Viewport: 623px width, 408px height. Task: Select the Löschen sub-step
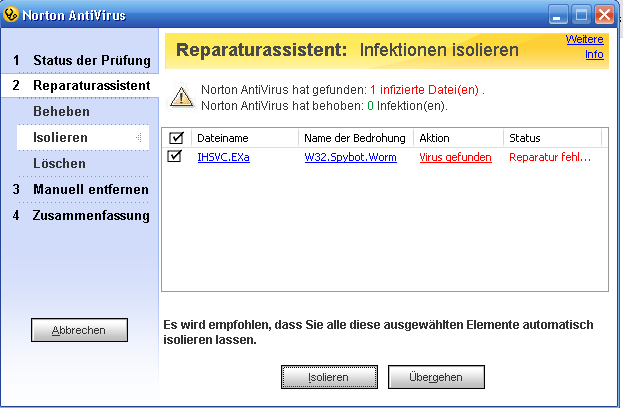click(59, 163)
